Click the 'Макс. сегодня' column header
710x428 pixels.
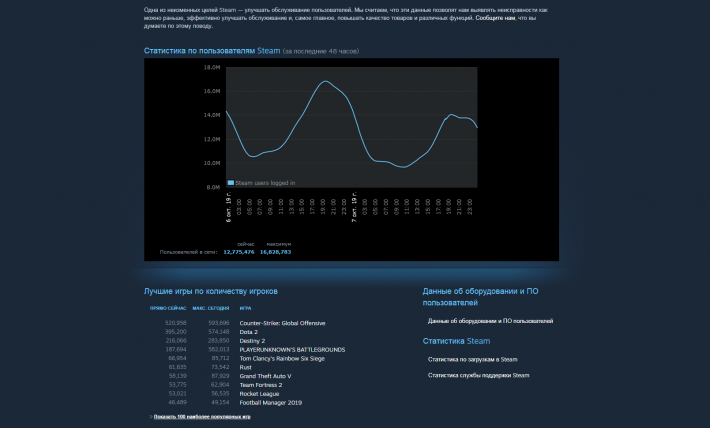pos(211,308)
